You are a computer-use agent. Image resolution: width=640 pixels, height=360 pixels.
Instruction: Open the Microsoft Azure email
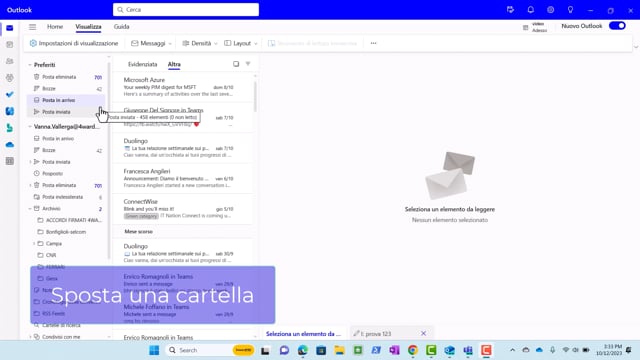click(182, 87)
